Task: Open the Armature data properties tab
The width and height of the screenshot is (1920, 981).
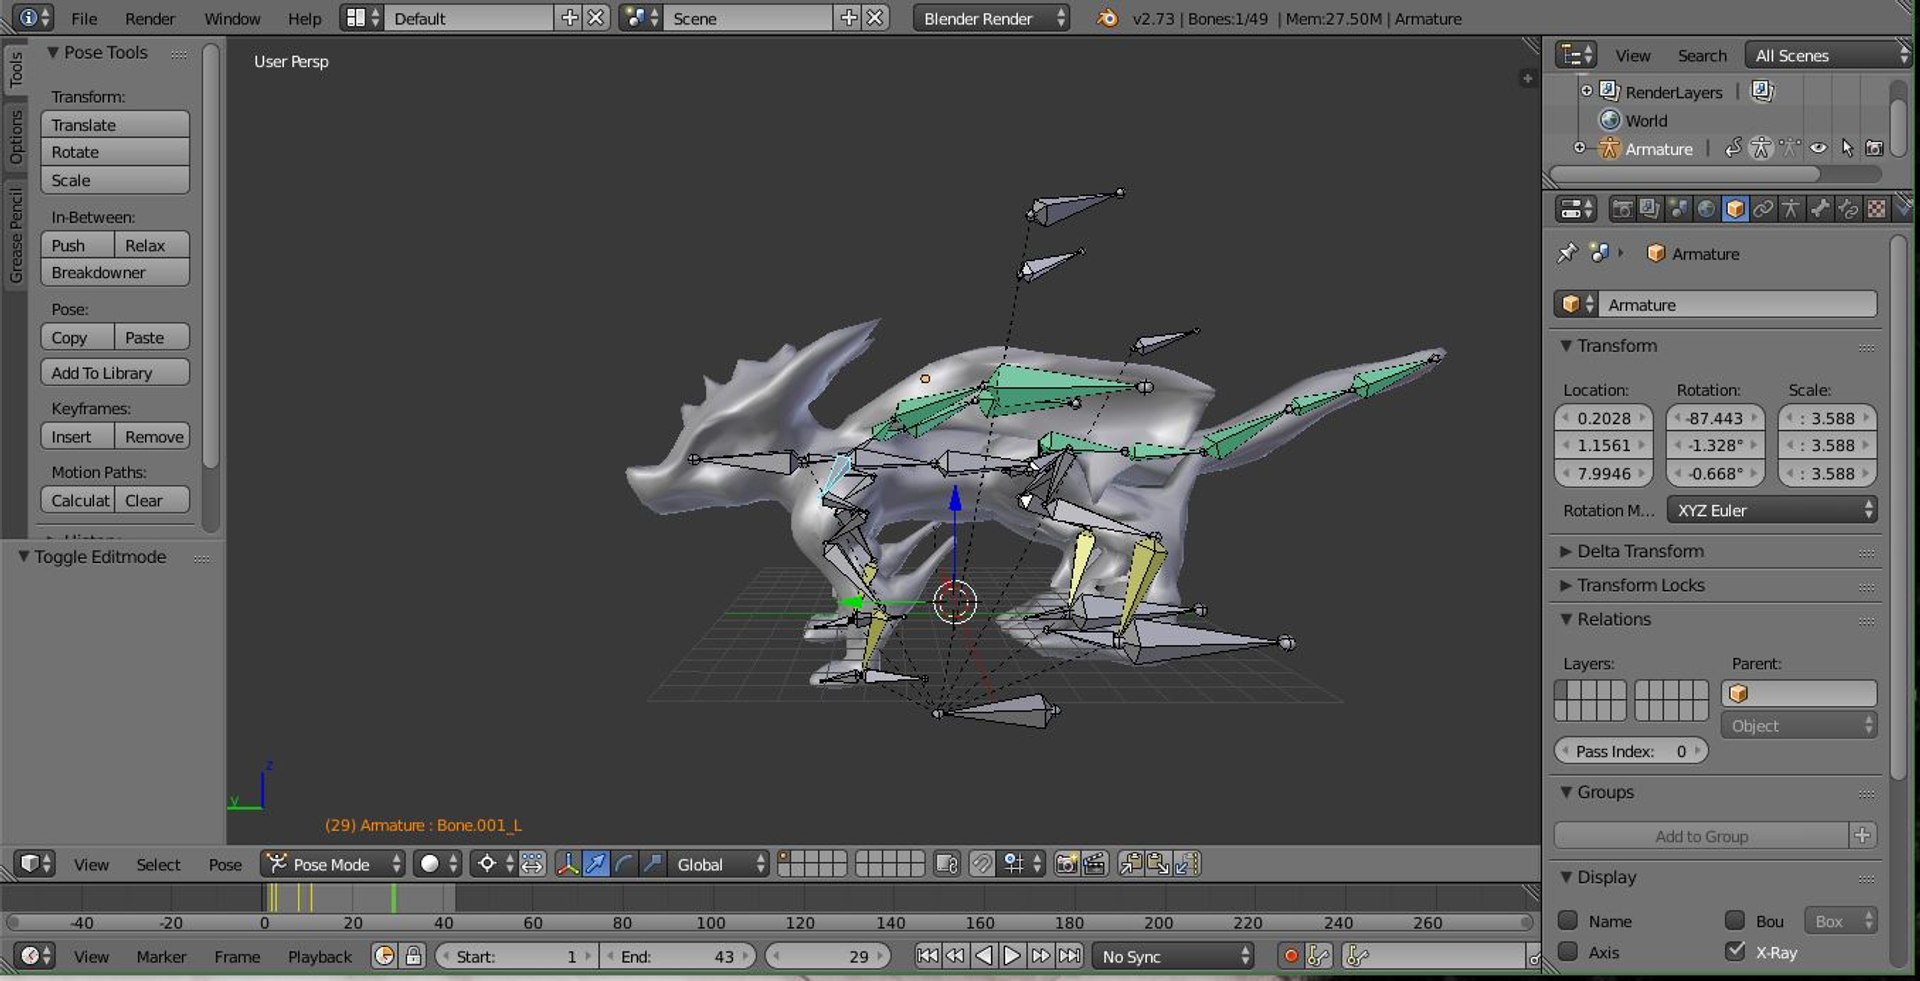Action: [x=1791, y=209]
